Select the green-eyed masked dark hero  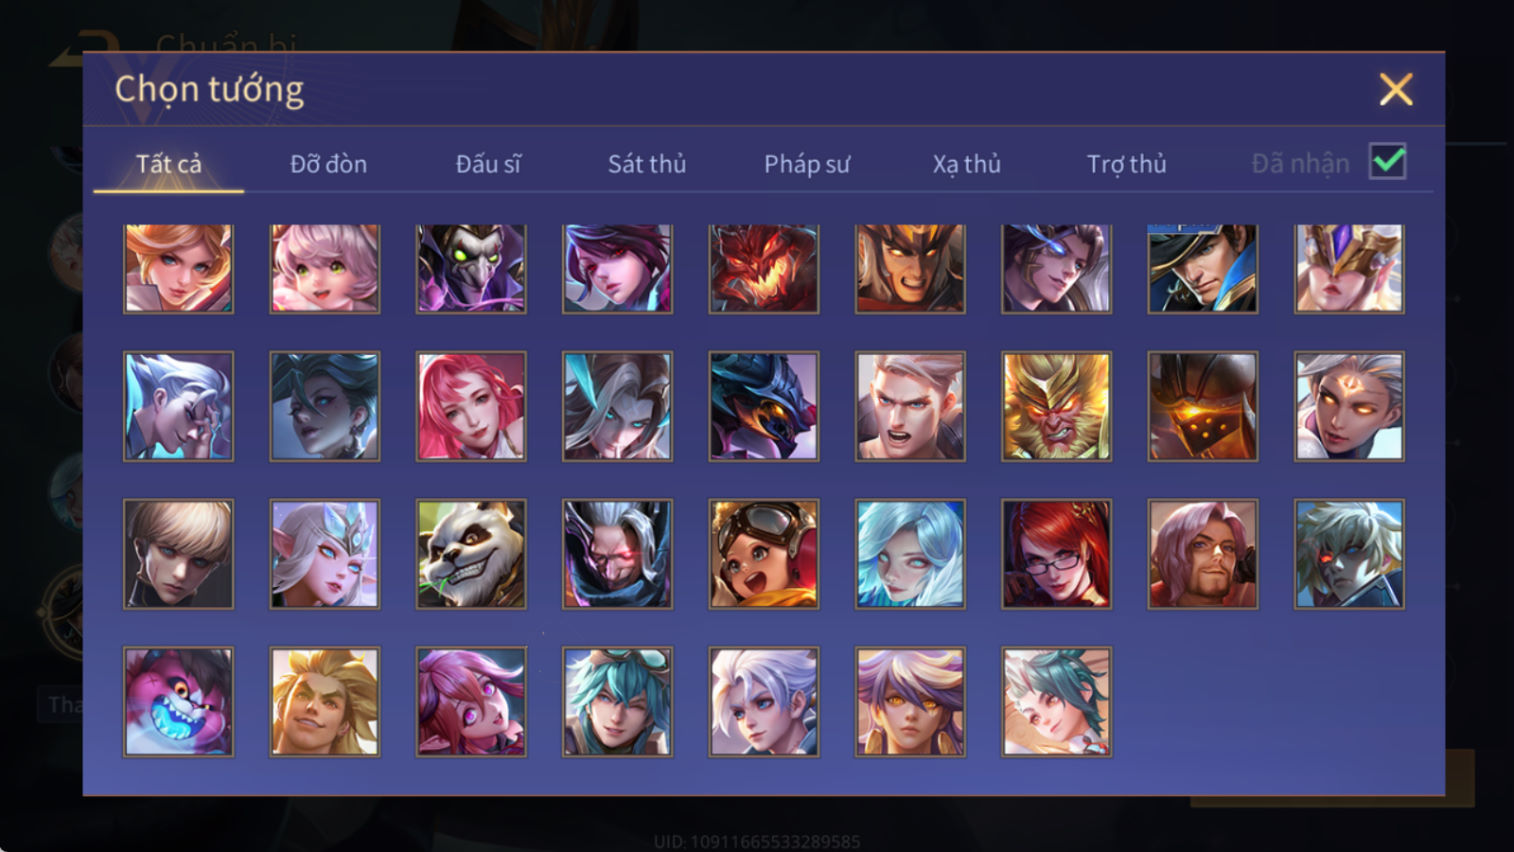click(471, 268)
